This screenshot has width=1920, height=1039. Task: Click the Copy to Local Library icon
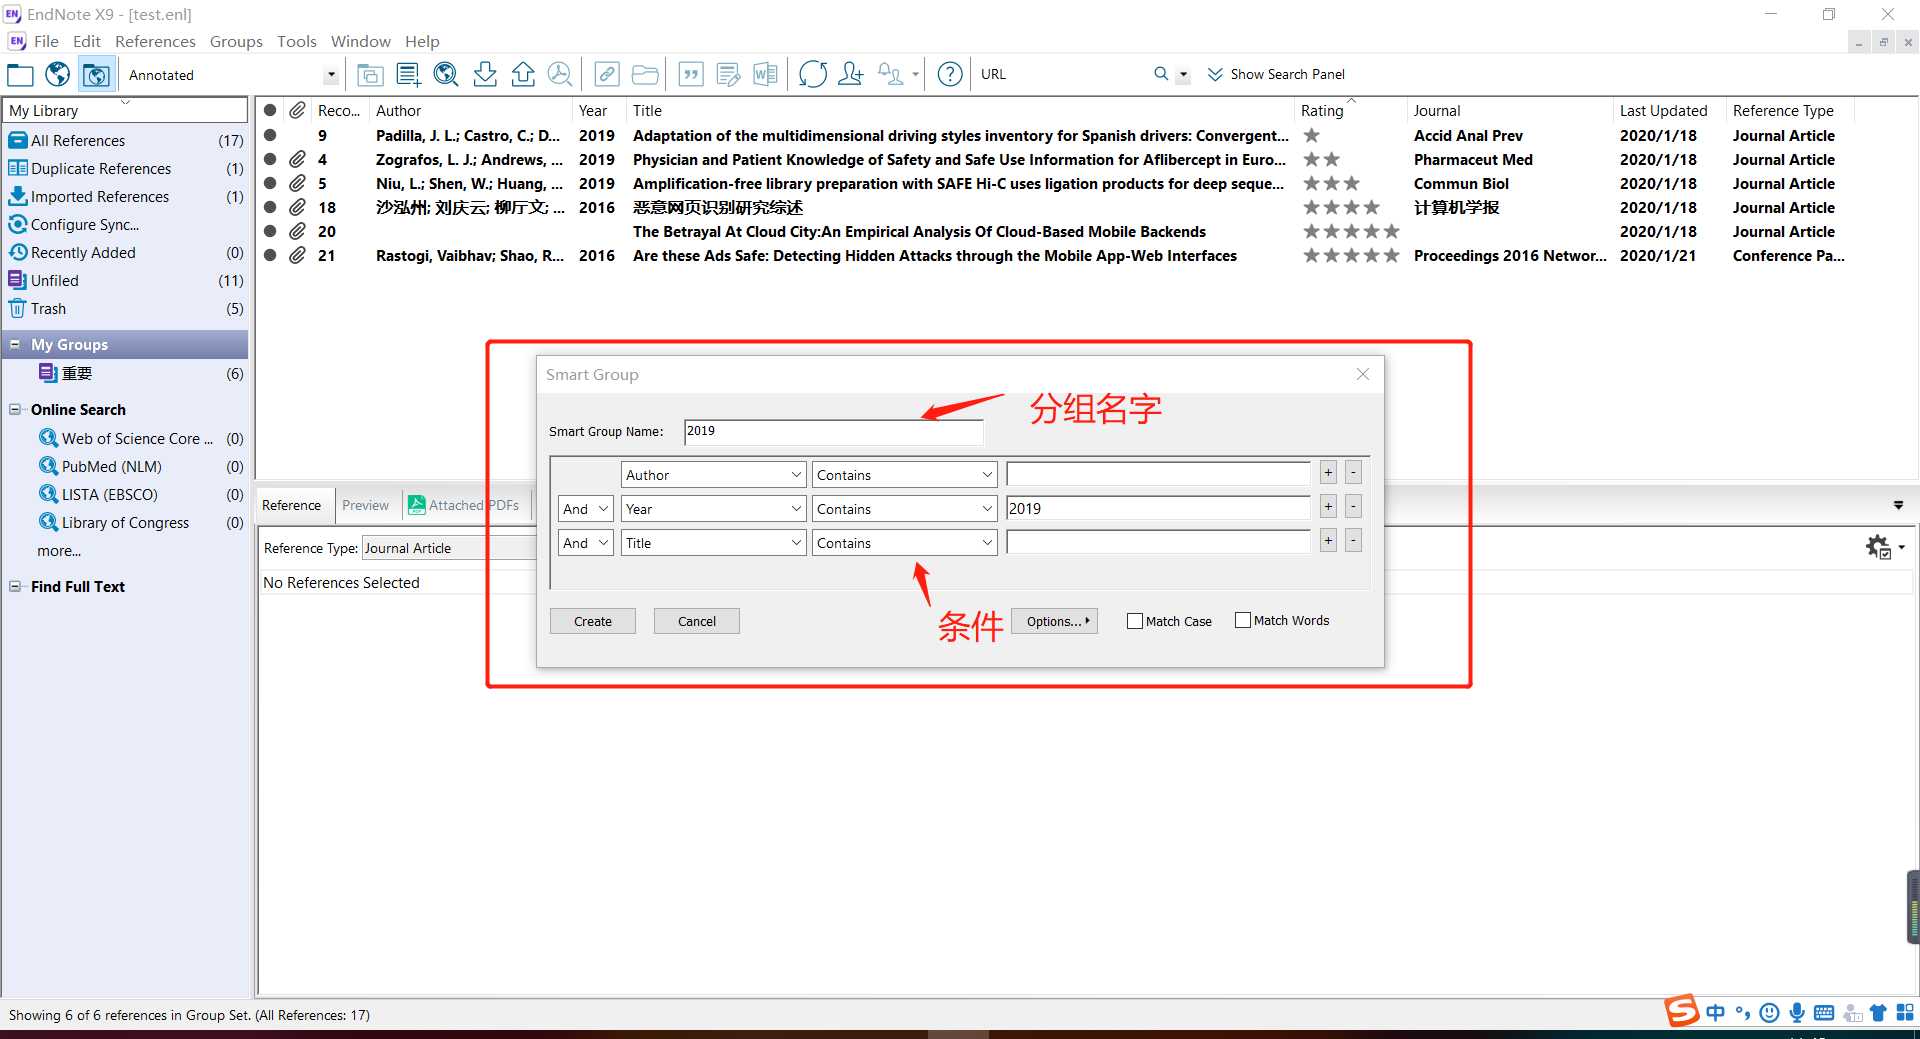tap(370, 75)
